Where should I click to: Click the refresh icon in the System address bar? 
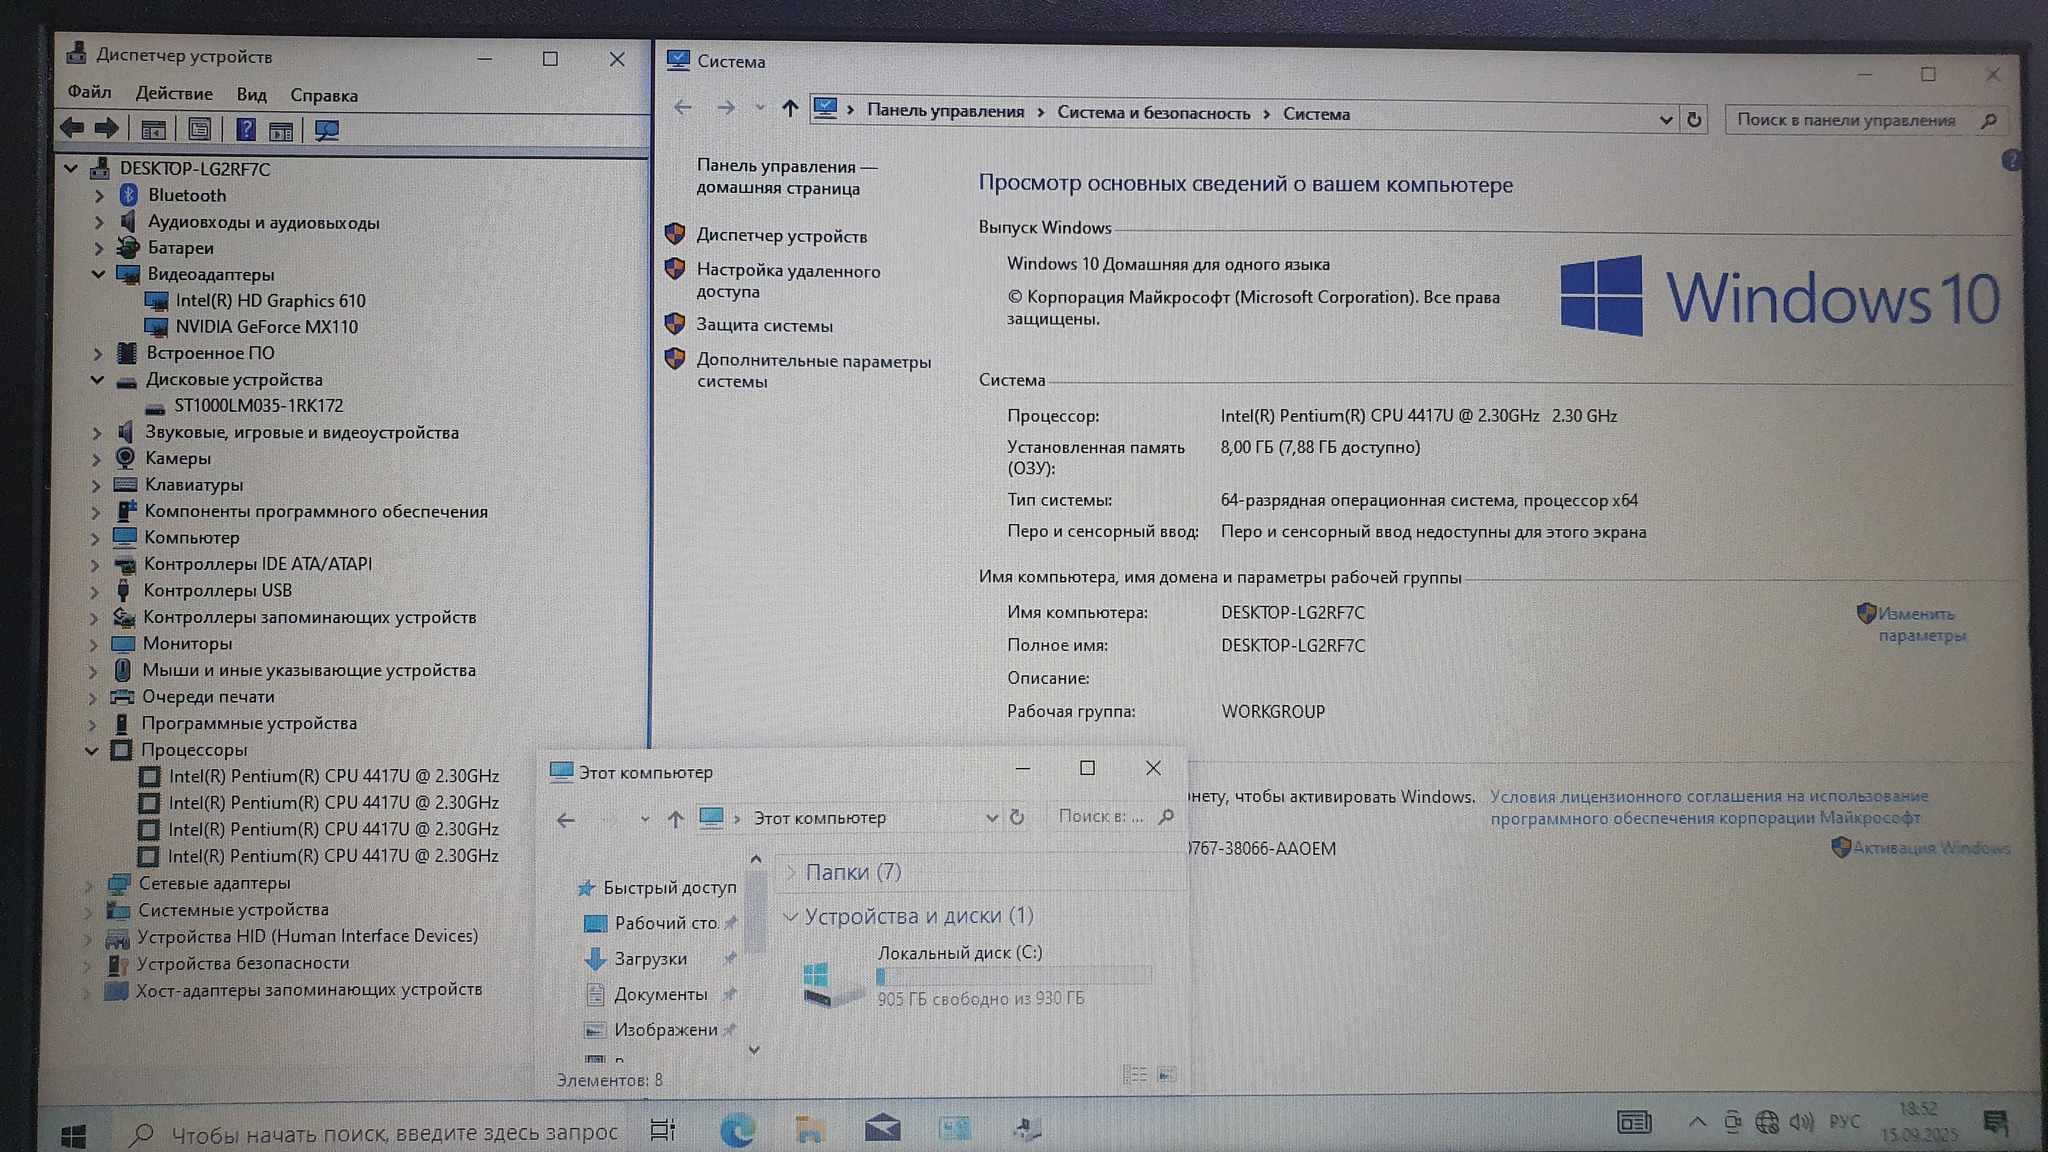[x=1694, y=120]
